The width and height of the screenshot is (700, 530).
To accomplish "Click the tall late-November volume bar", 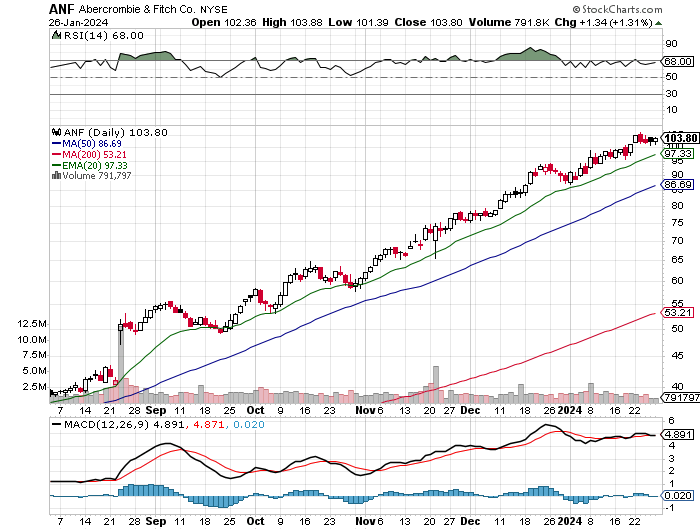I will [436, 385].
